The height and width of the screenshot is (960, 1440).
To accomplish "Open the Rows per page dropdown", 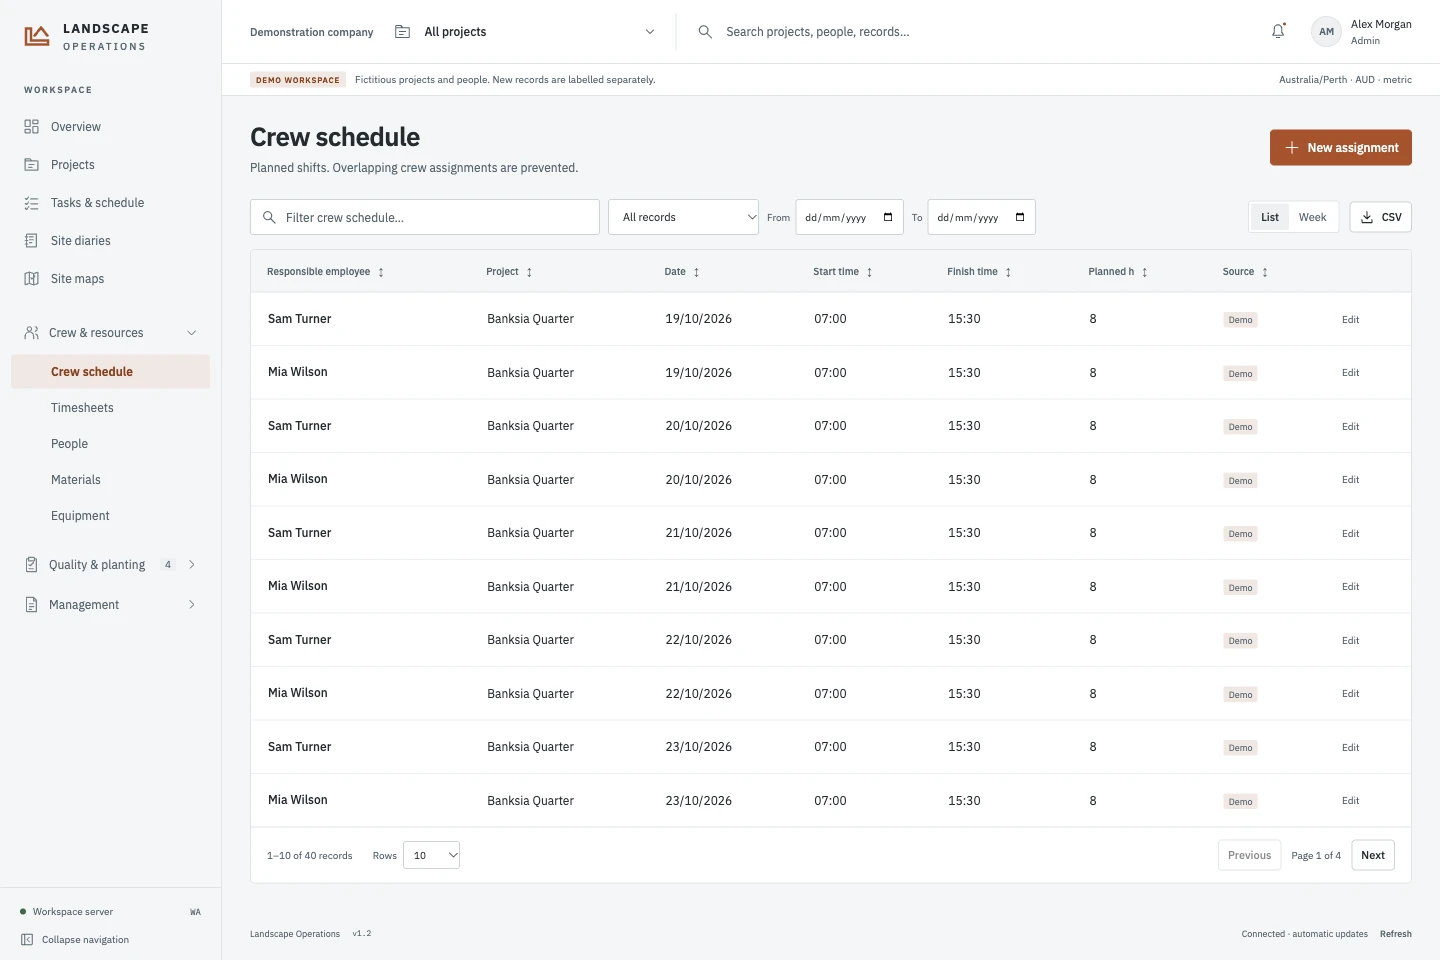I will click(x=431, y=855).
